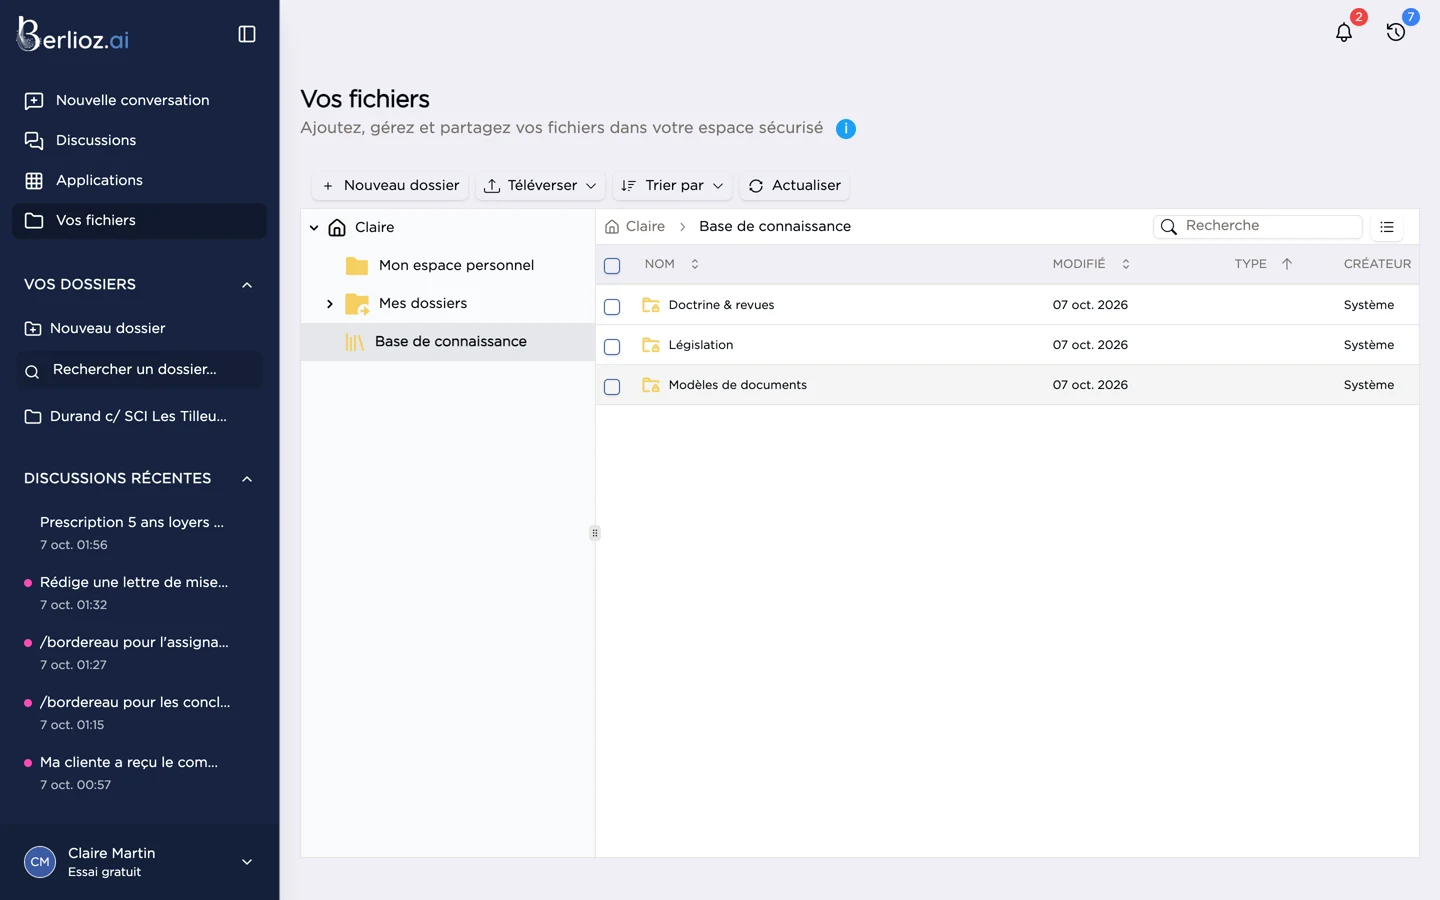
Task: Click Rechercher un dossier field
Action: [x=139, y=370]
